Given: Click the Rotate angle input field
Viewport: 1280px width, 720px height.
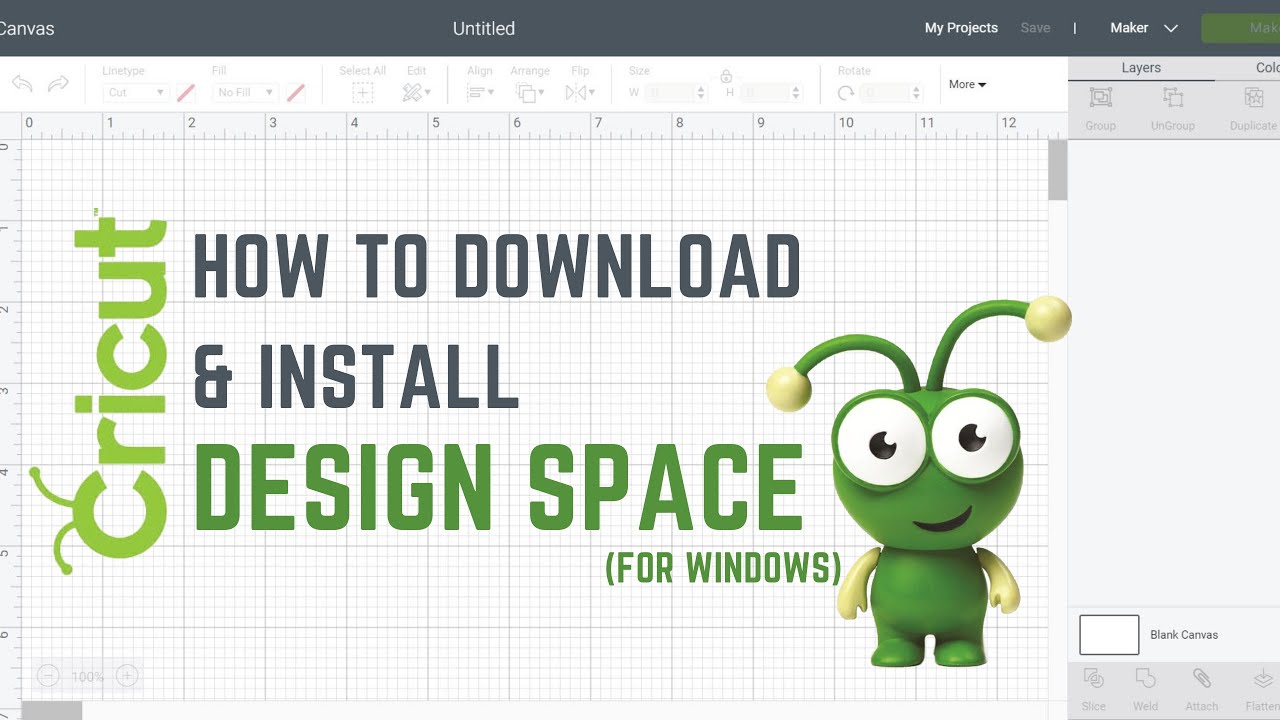Looking at the screenshot, I should tap(884, 92).
